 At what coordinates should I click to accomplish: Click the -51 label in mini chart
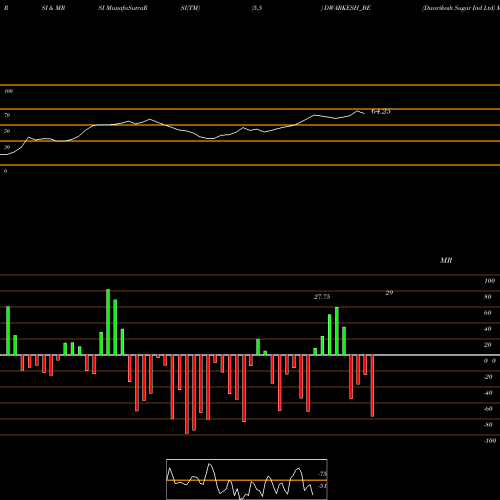click(x=322, y=486)
